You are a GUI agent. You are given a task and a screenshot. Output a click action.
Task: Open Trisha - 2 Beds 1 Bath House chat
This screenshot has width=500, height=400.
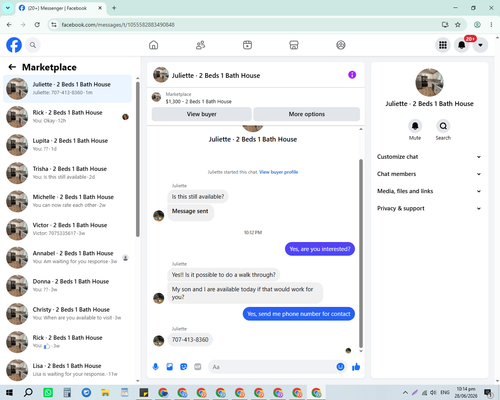[x=67, y=173]
